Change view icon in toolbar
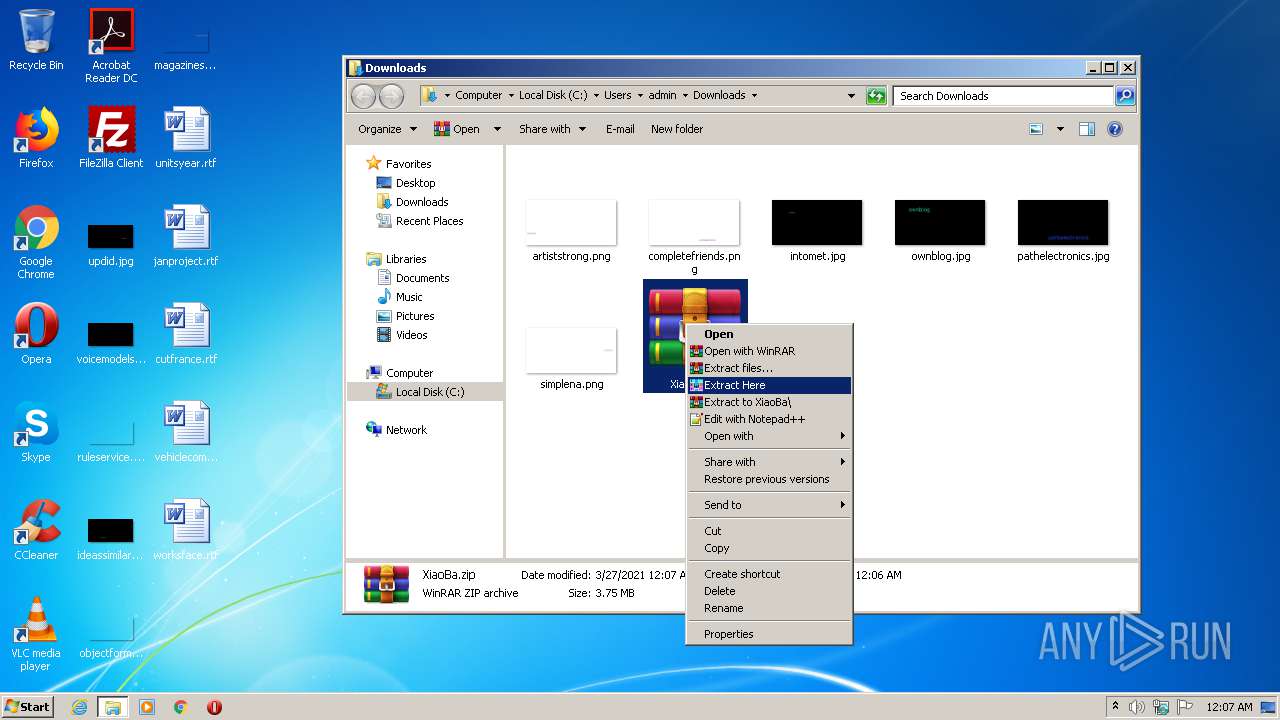The height and width of the screenshot is (720, 1280). (1036, 129)
